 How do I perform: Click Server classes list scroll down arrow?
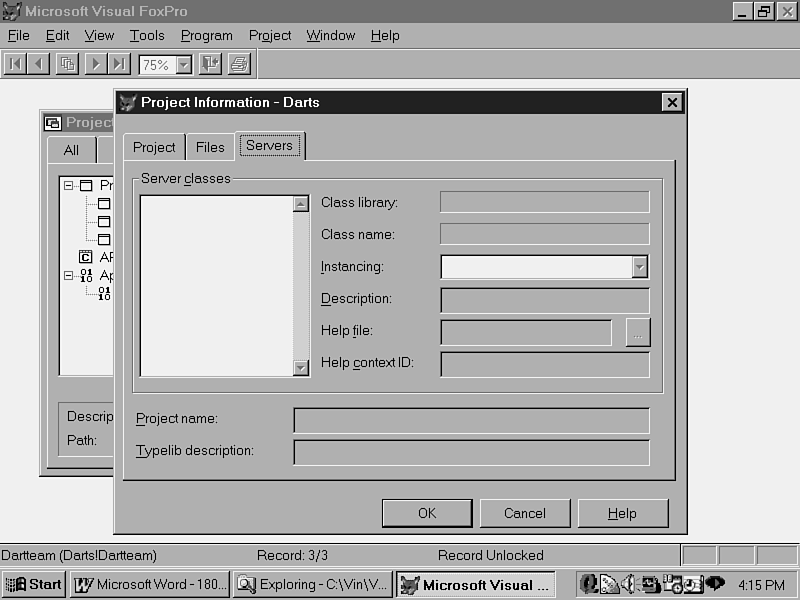click(301, 368)
